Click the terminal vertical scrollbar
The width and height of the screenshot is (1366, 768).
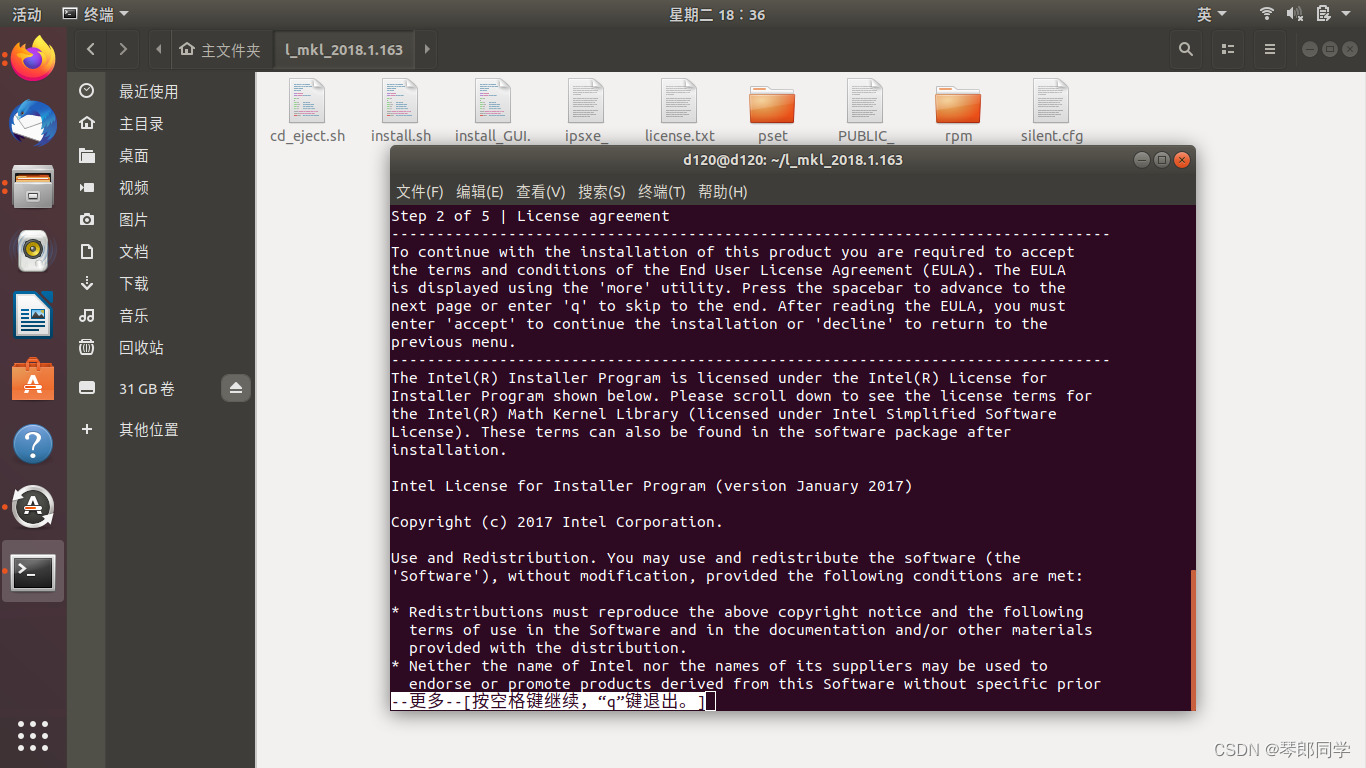coord(1192,640)
